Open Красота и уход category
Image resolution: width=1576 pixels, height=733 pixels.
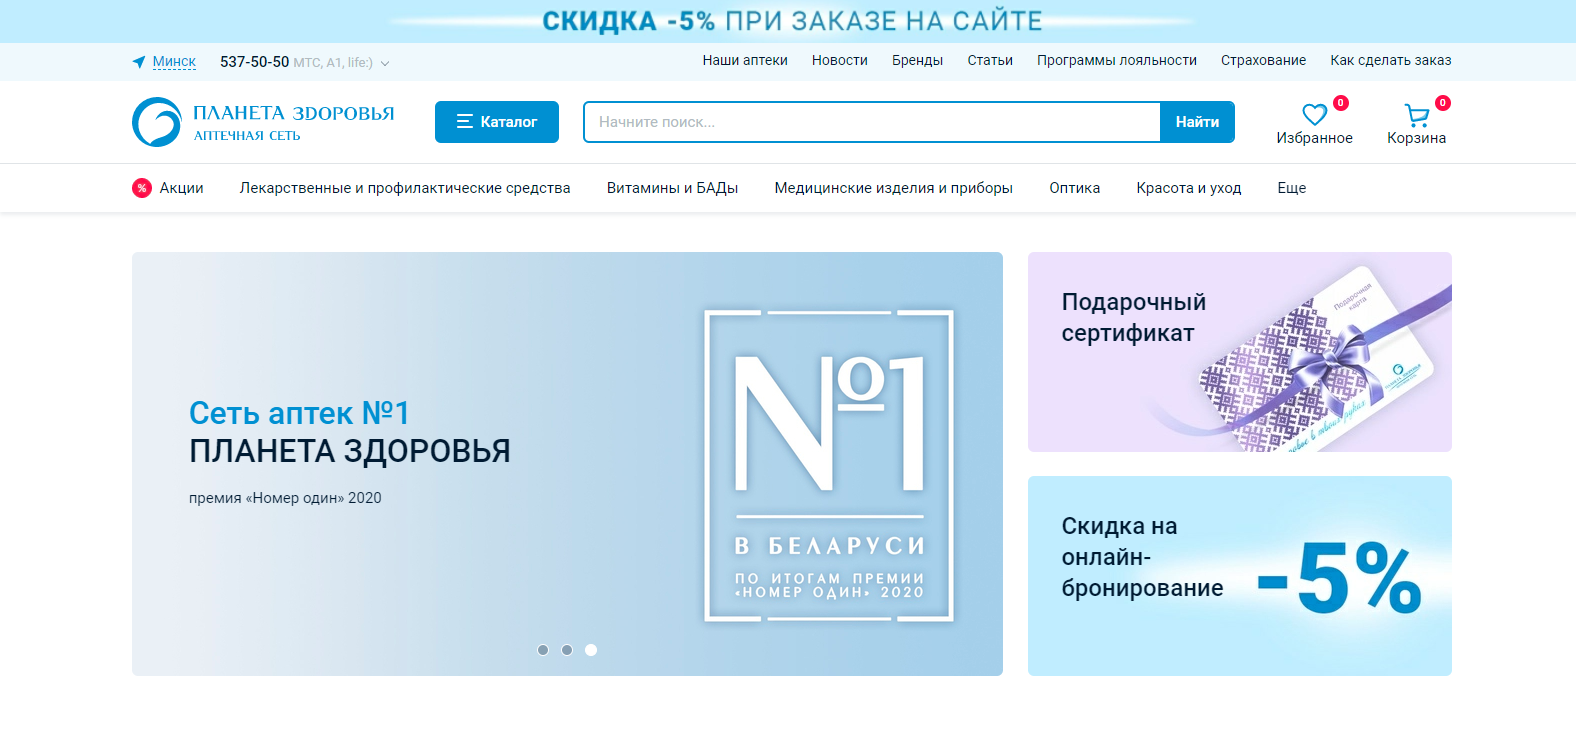point(1188,188)
